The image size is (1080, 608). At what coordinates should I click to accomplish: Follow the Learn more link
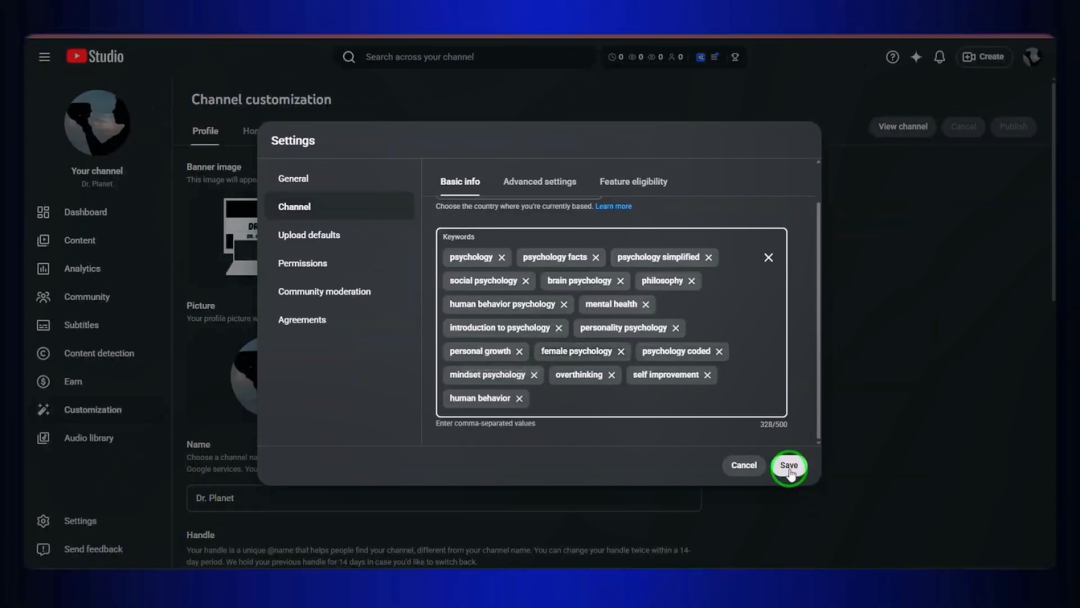tap(613, 207)
